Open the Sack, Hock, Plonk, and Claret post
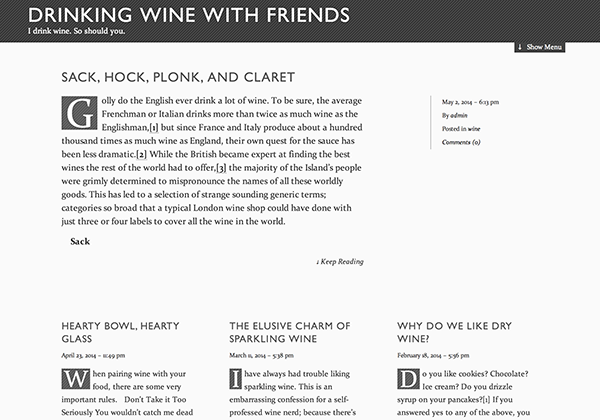600x420 pixels. click(x=178, y=77)
